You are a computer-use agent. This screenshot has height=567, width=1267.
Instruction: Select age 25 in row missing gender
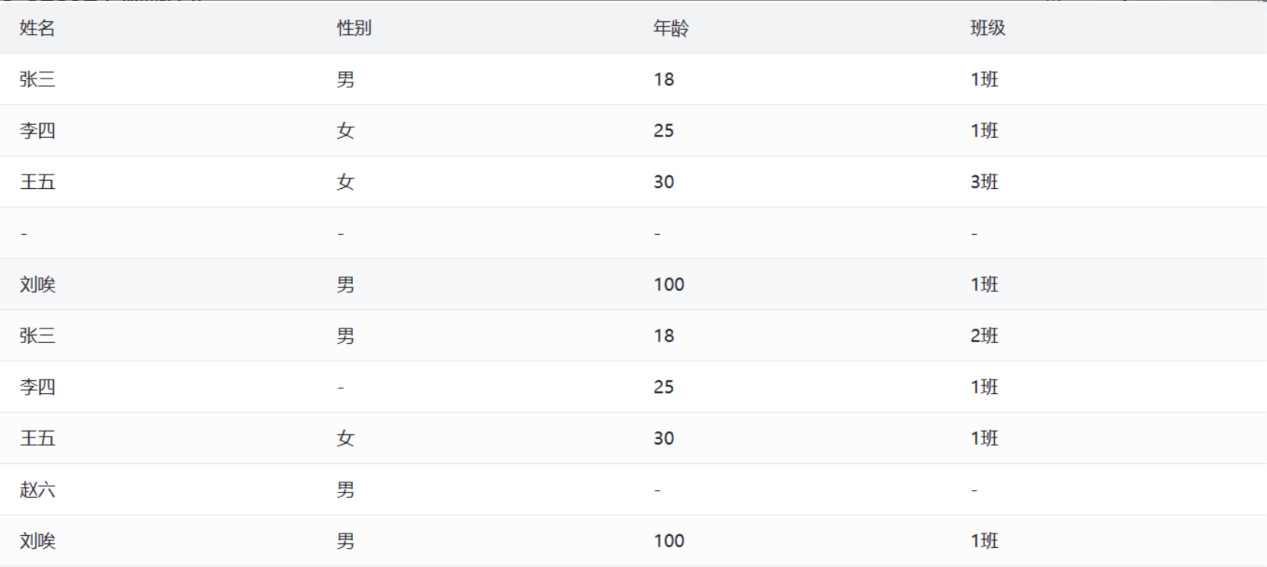(664, 387)
